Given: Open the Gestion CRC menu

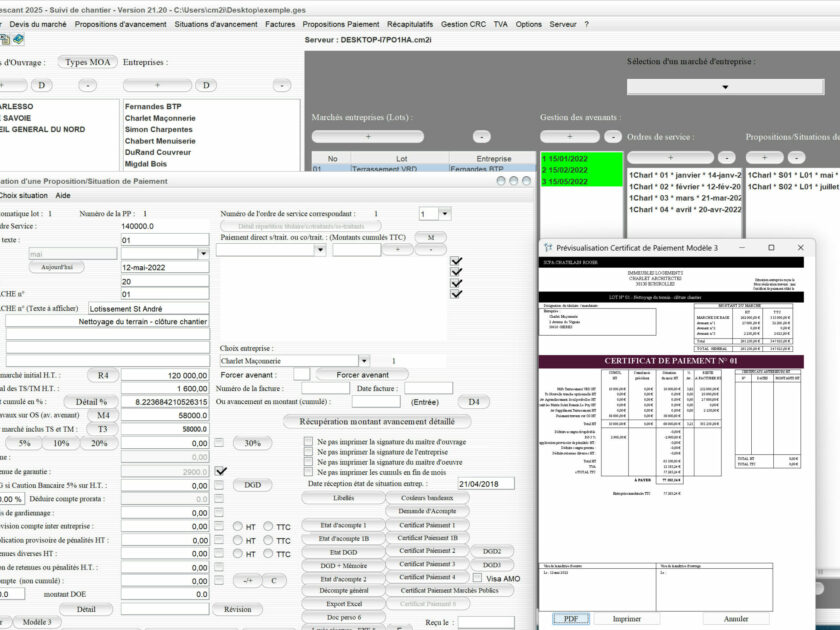Looking at the screenshot, I should 463,24.
